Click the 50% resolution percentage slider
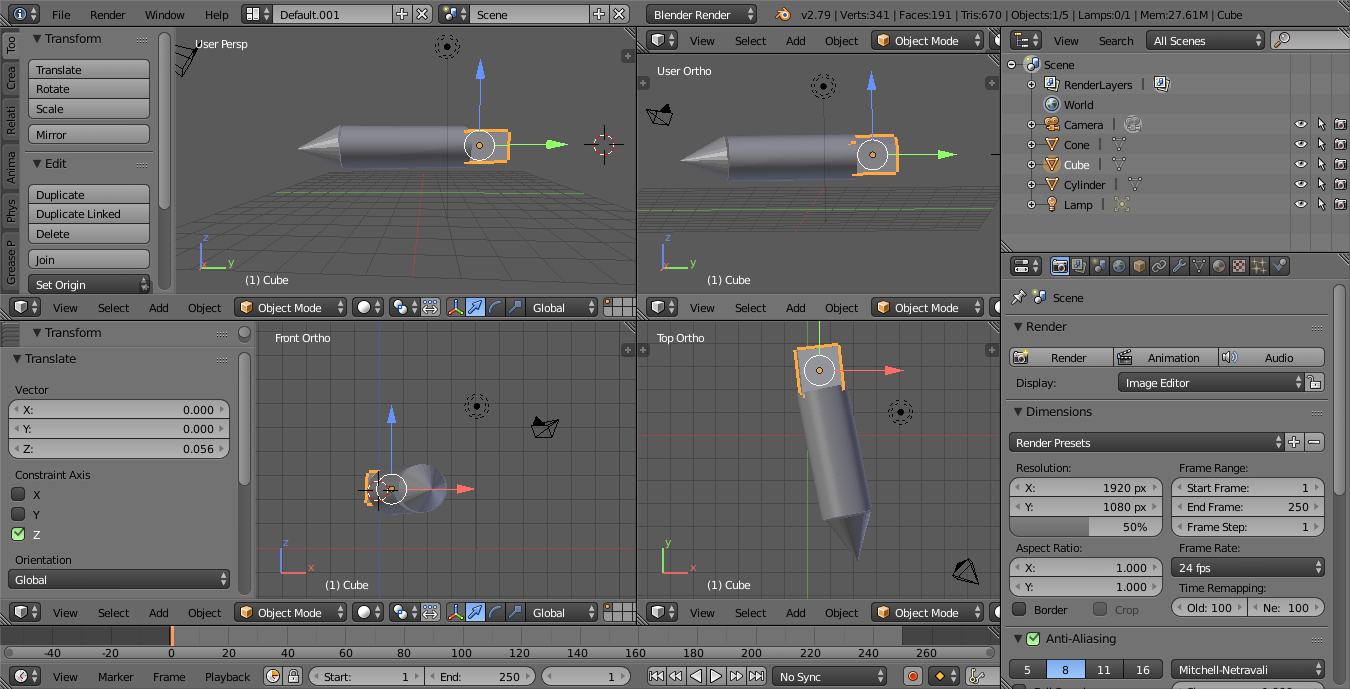This screenshot has height=689, width=1350. pos(1085,527)
